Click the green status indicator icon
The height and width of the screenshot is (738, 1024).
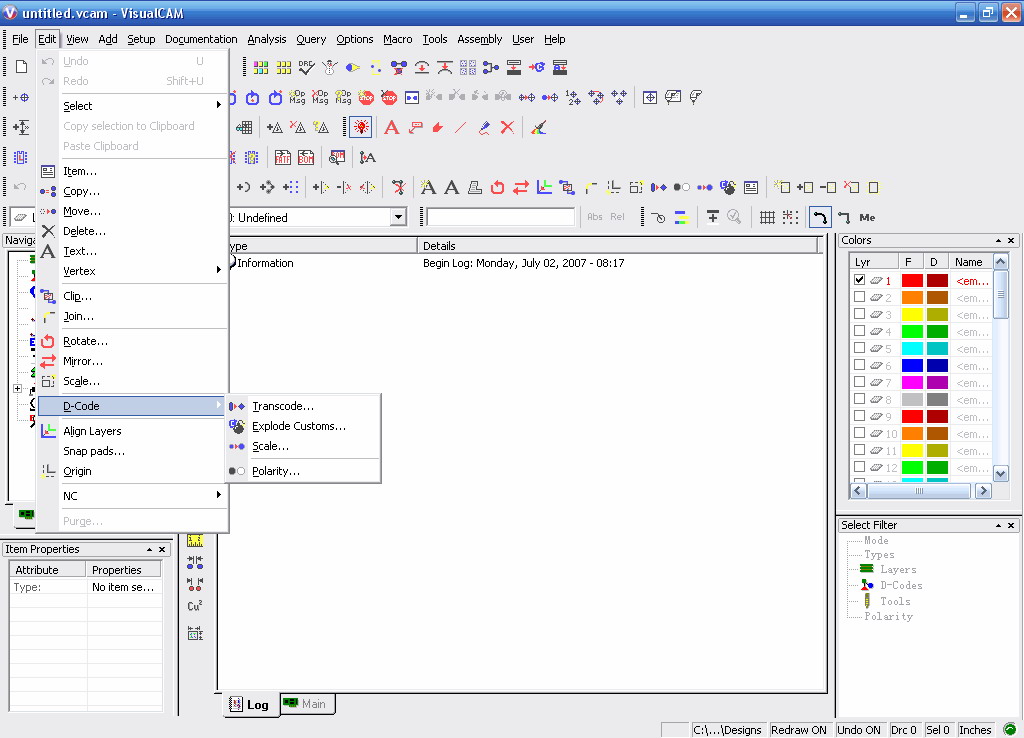[1010, 730]
